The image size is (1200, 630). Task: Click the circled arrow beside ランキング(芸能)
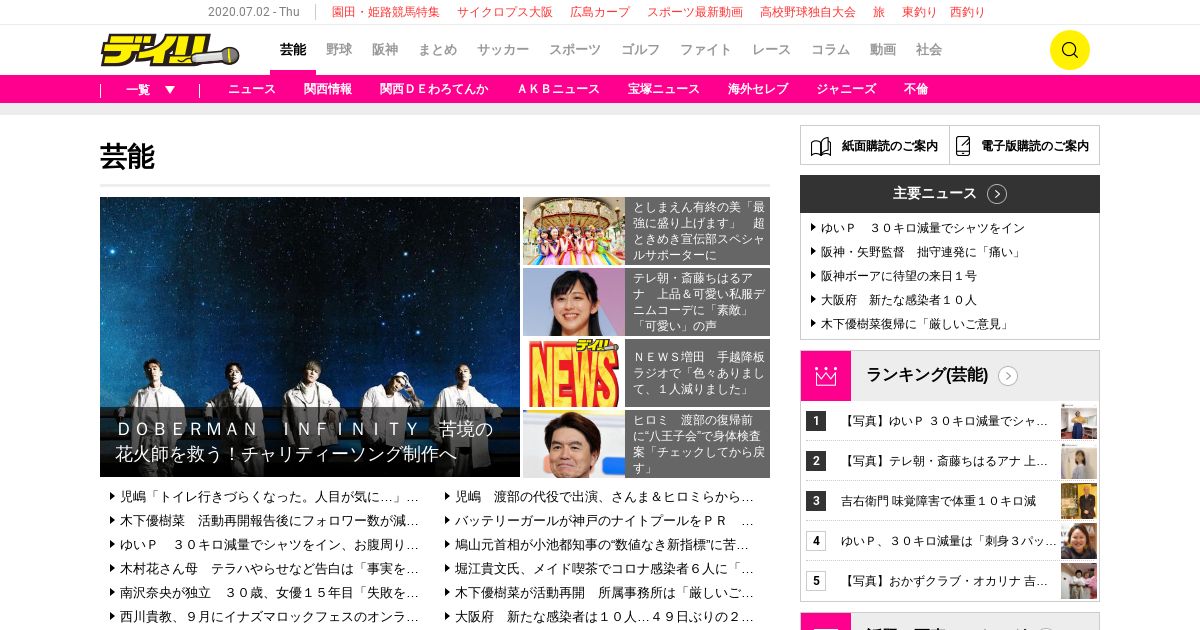tap(1008, 376)
